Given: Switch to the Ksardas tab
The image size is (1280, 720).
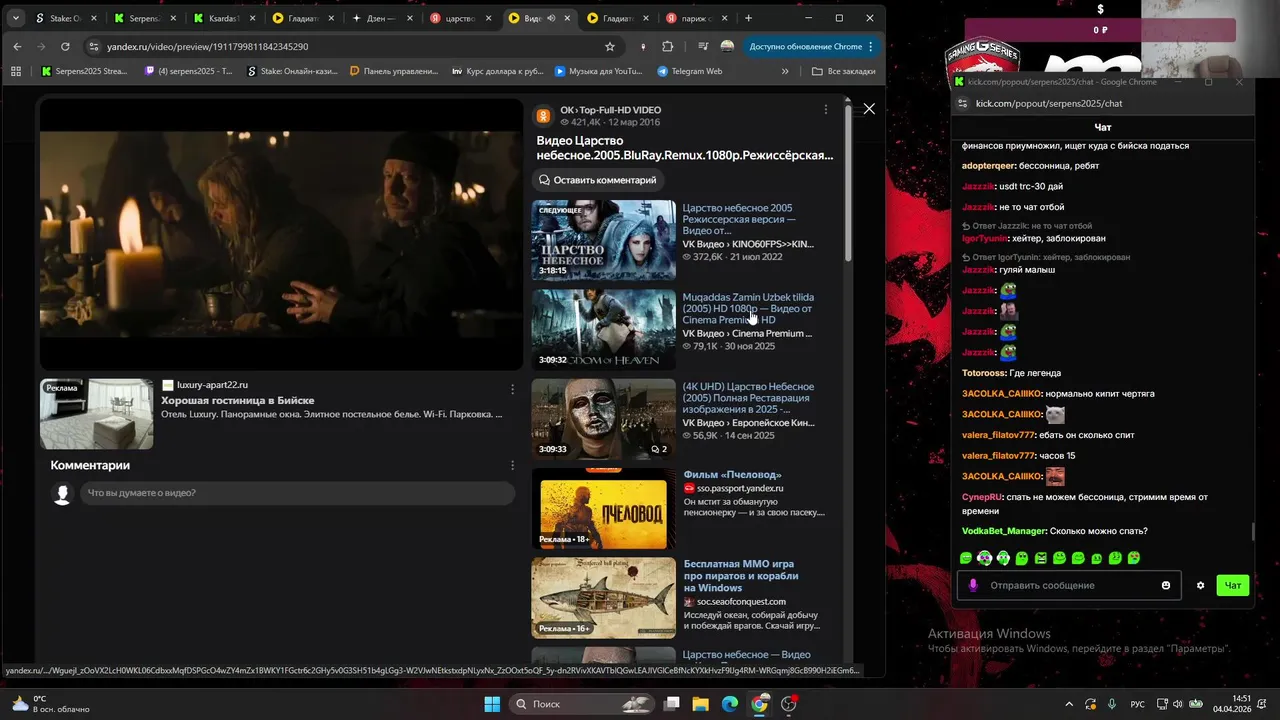Looking at the screenshot, I should pos(223,18).
